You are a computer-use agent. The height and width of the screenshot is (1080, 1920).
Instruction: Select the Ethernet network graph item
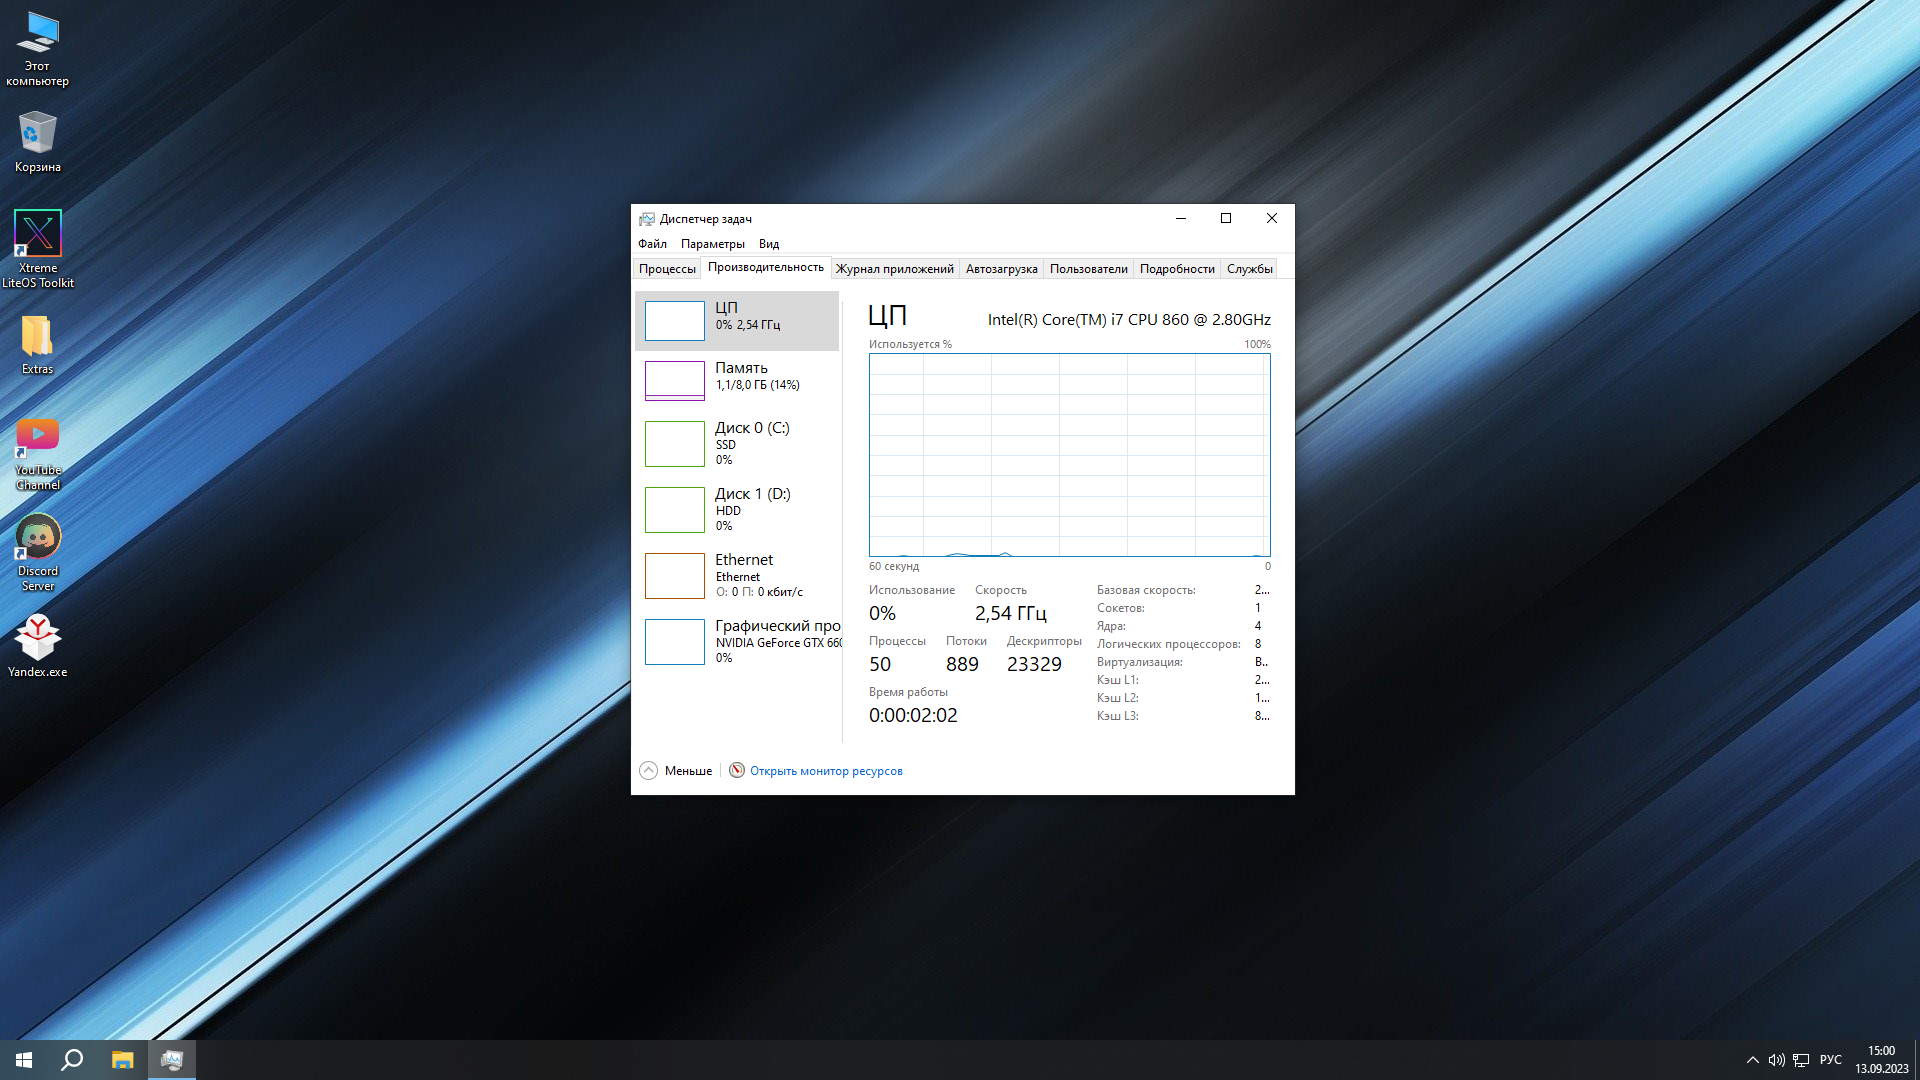click(675, 575)
